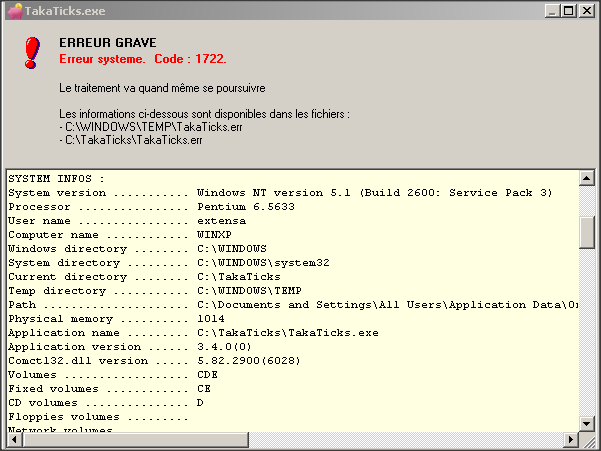Viewport: 601px width, 451px height.
Task: Click the Current directory 'C:\TakaTicks' line
Action: pos(145,277)
